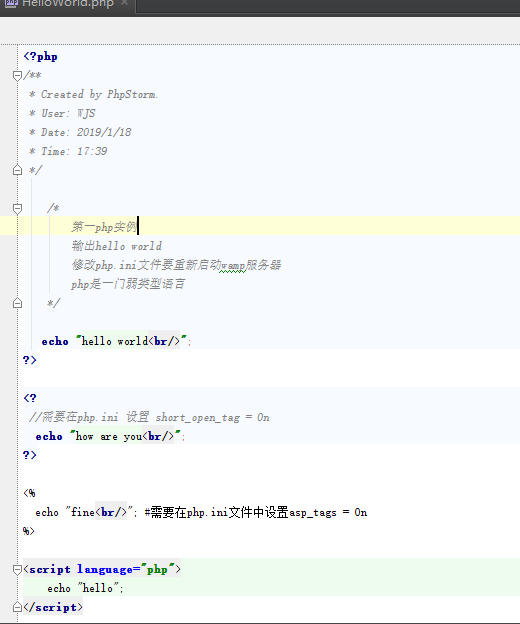Click the 'php是一门弱类型语言' comment line

(x=128, y=284)
